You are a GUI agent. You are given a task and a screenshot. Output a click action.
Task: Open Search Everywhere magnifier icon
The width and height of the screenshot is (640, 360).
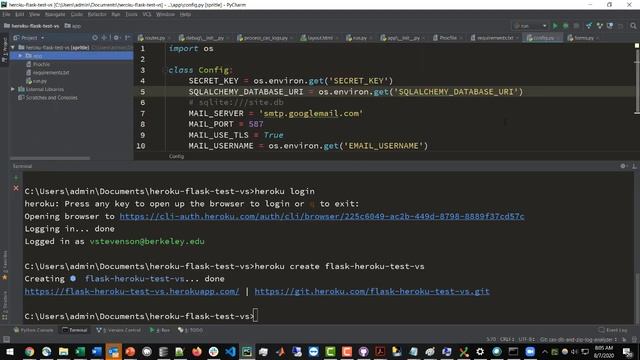tap(633, 26)
